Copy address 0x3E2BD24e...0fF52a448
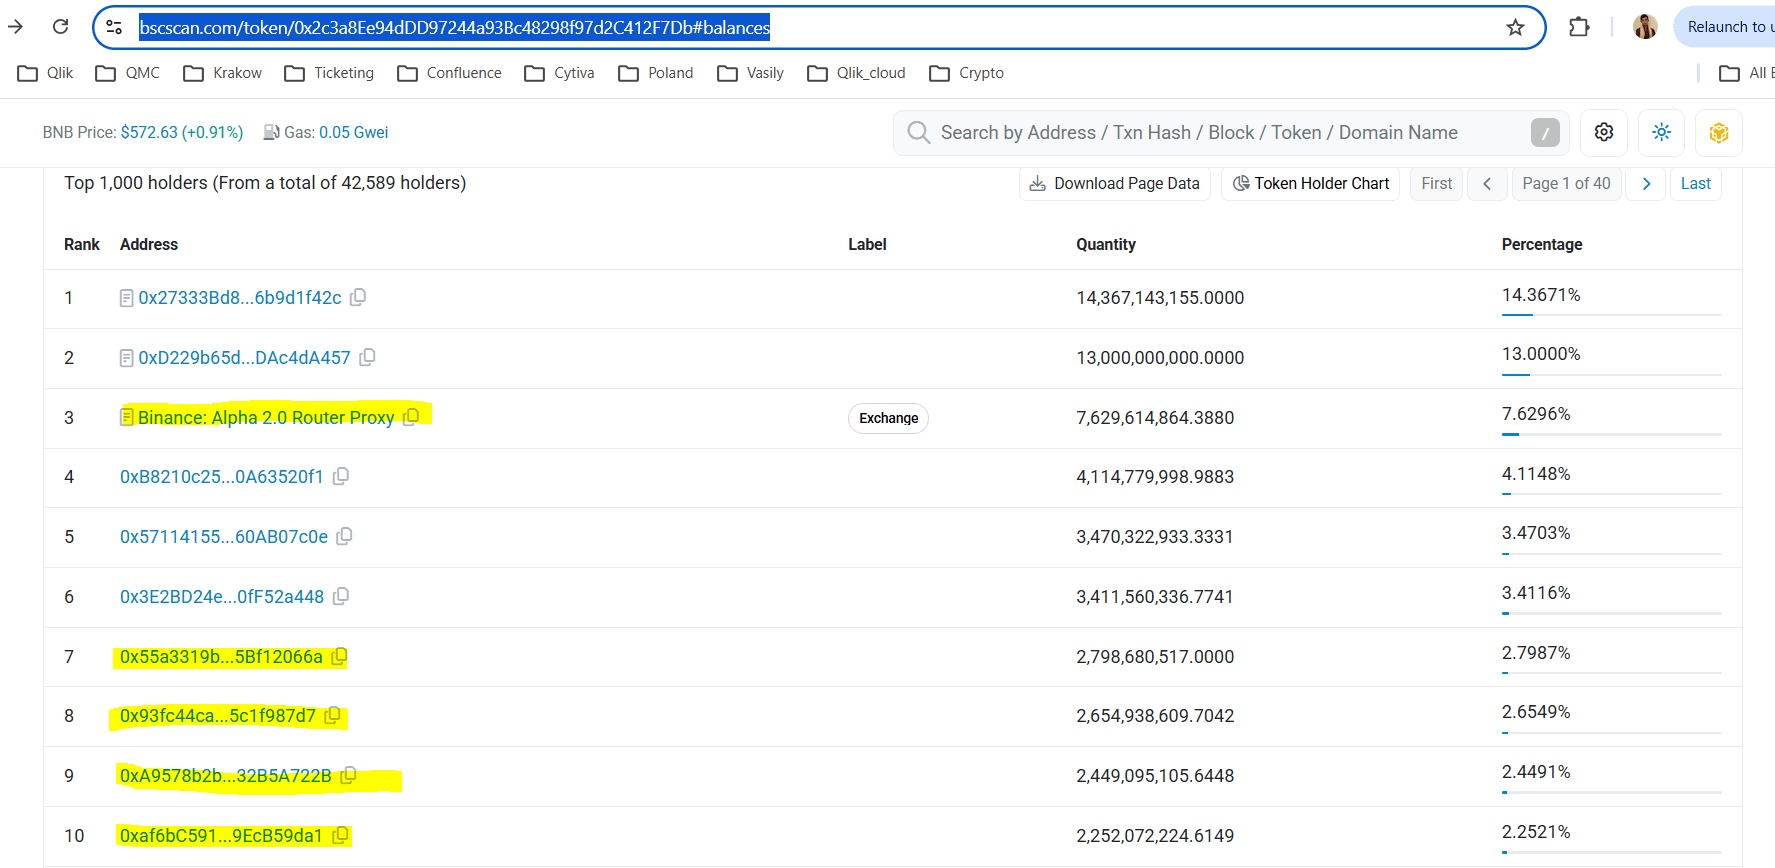1775x868 pixels. [340, 596]
